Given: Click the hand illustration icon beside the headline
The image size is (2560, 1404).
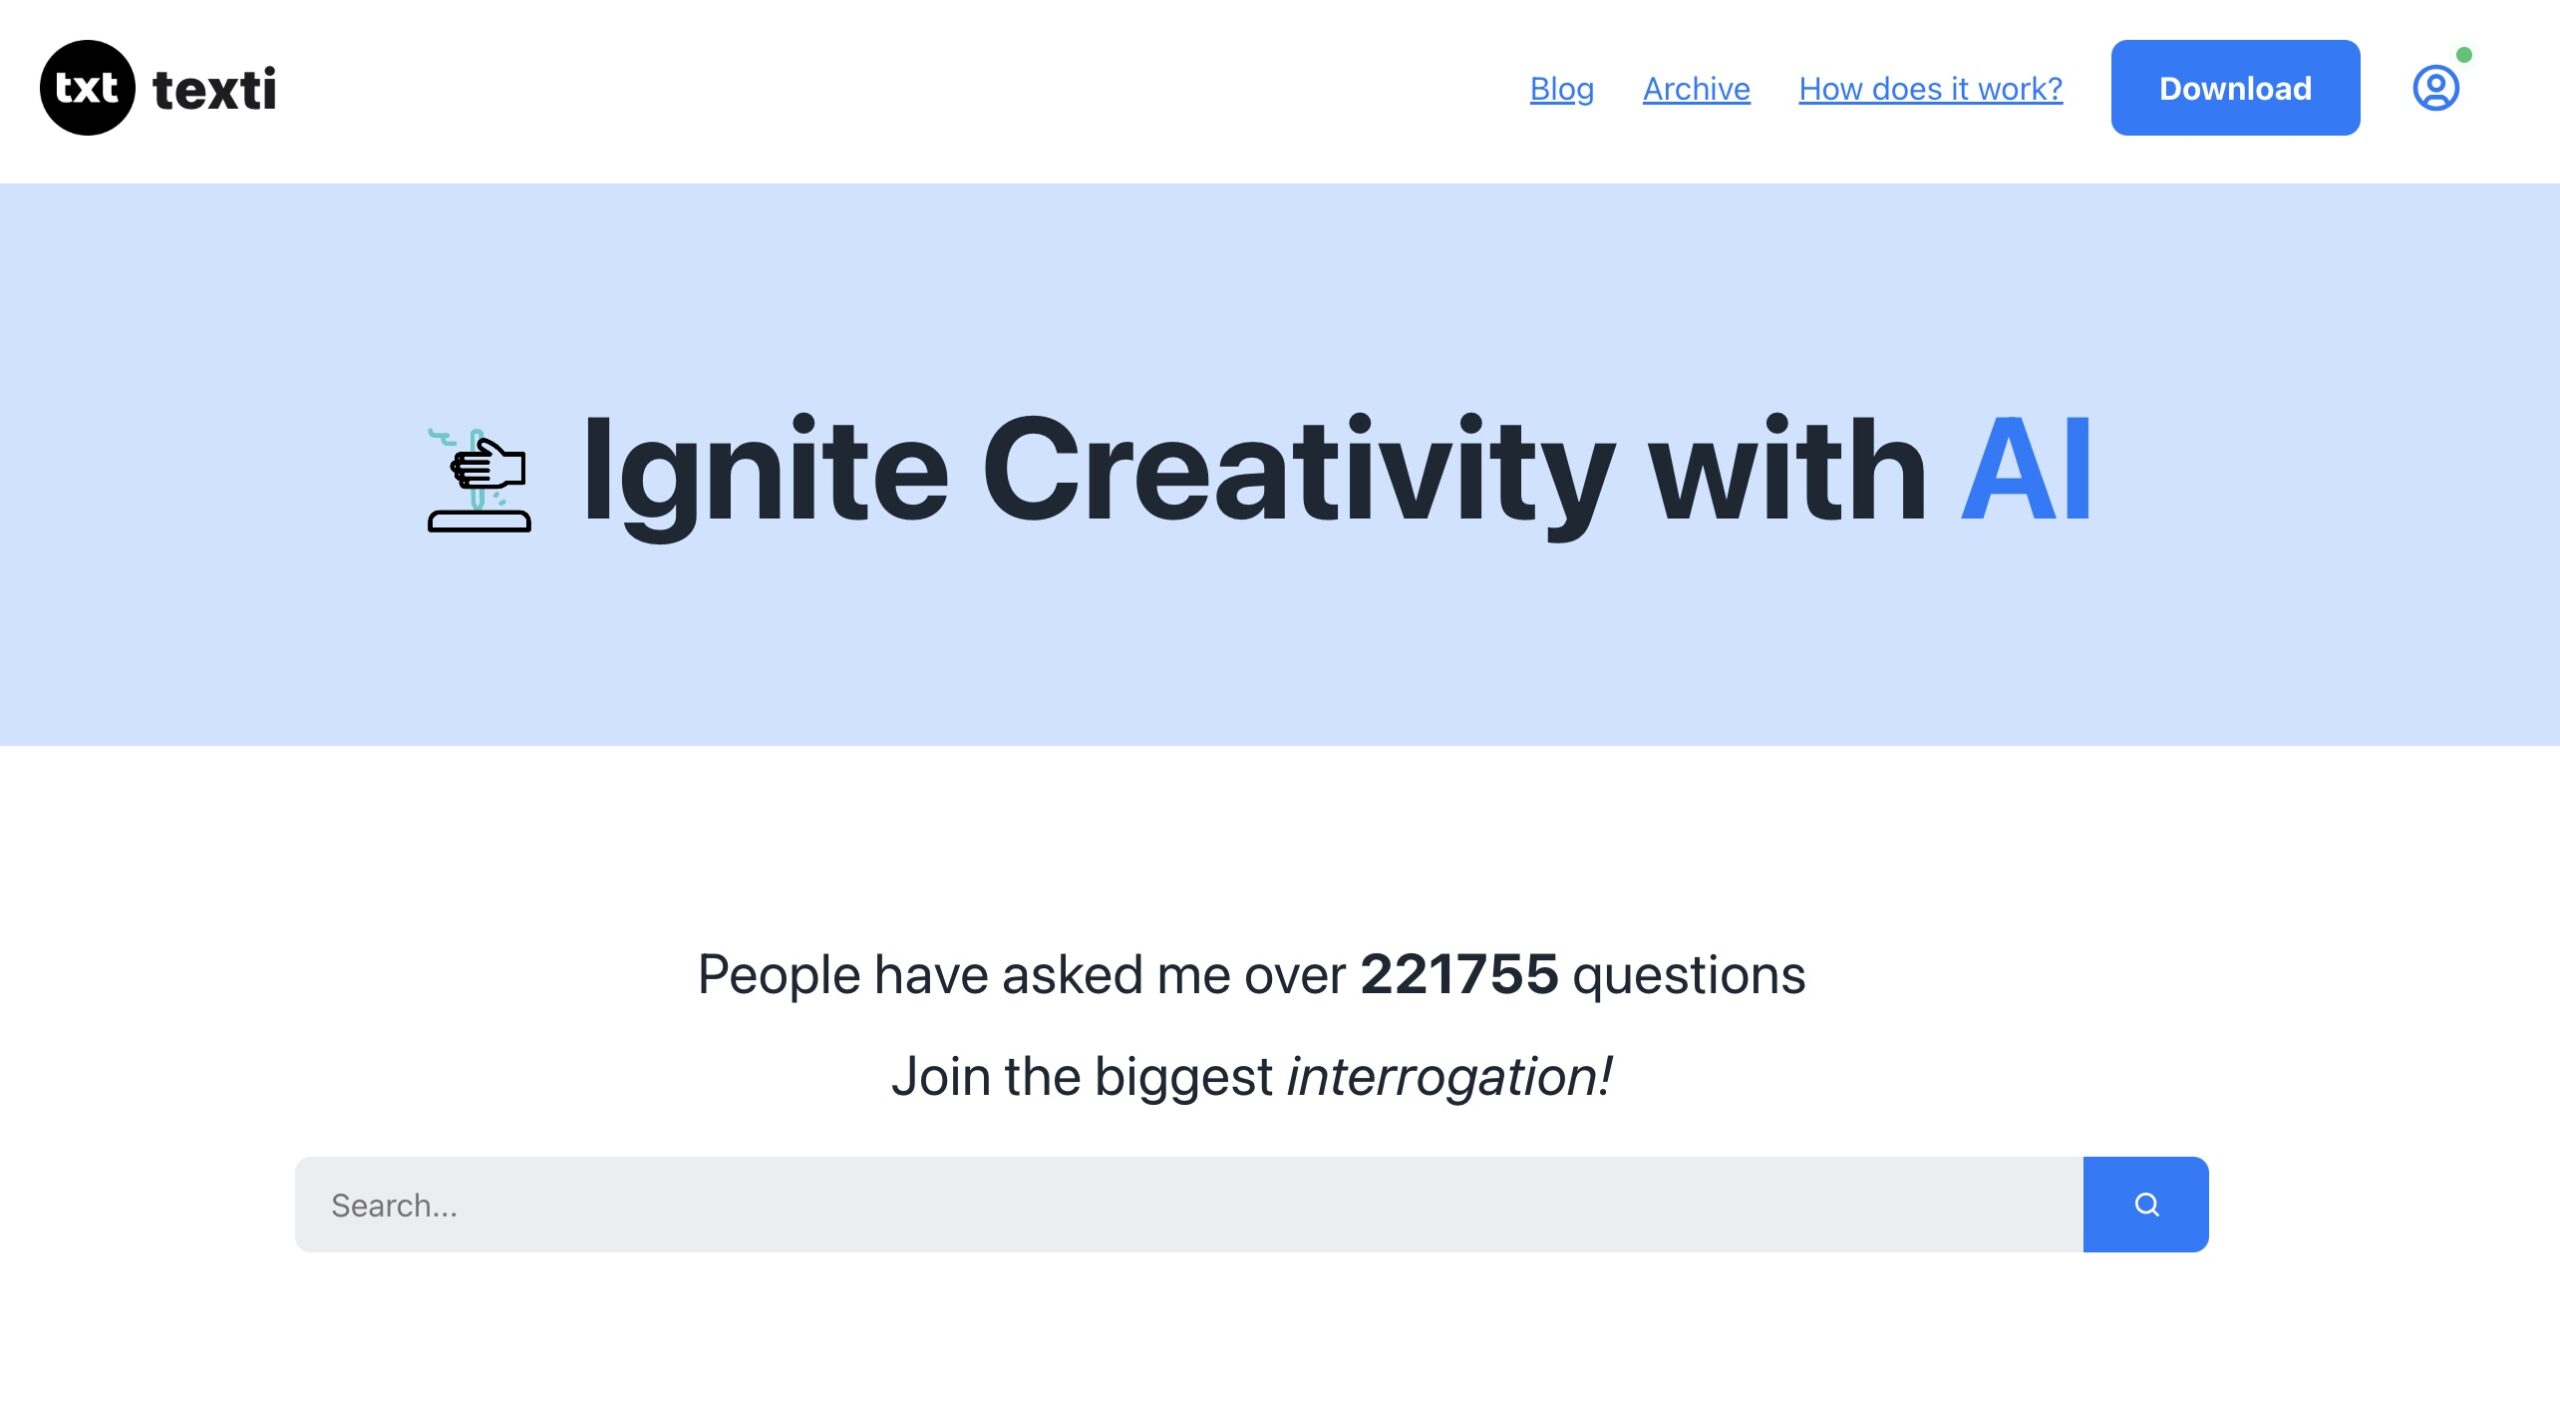Looking at the screenshot, I should (x=480, y=480).
